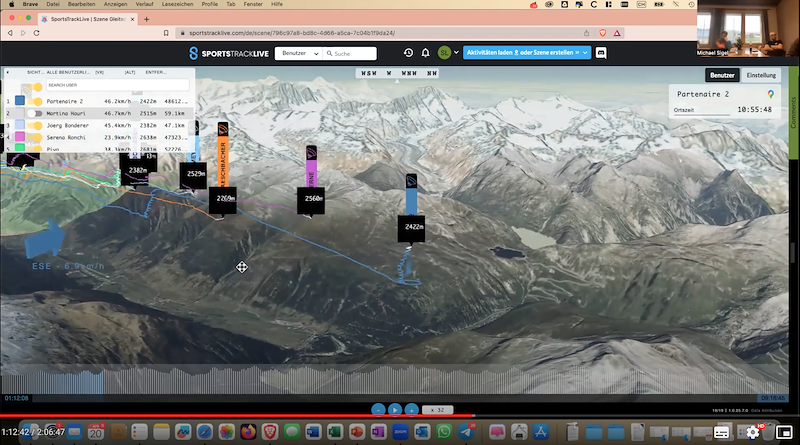Open notifications bell icon
This screenshot has width=800, height=445.
426,53
